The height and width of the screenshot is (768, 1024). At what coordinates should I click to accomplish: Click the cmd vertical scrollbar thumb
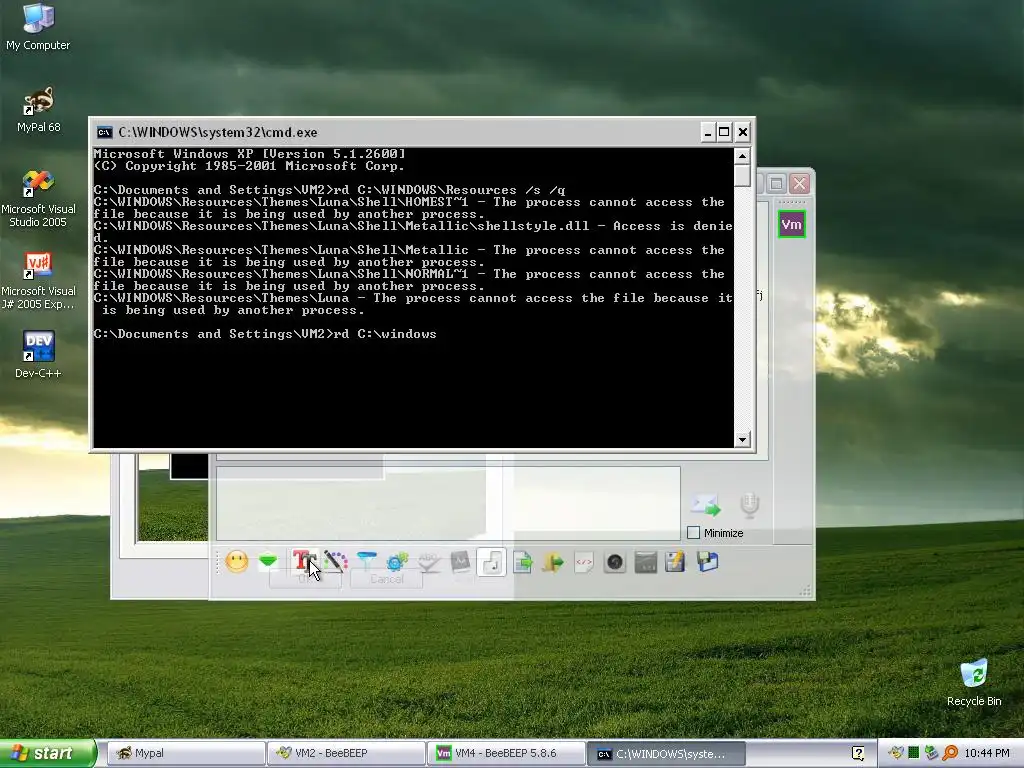pyautogui.click(x=742, y=176)
